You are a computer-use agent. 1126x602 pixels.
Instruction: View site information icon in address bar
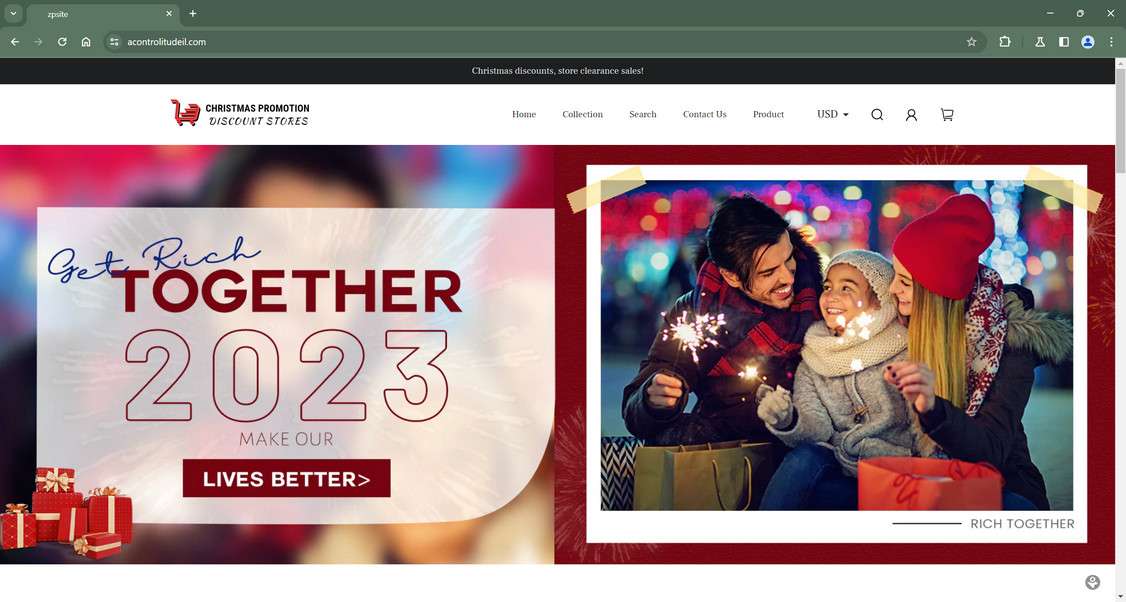pos(114,42)
